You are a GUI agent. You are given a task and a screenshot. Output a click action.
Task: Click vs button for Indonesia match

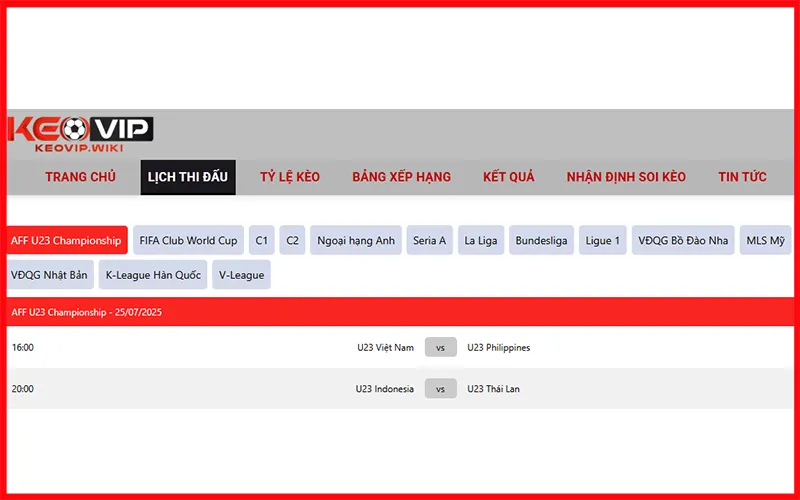pyautogui.click(x=440, y=389)
